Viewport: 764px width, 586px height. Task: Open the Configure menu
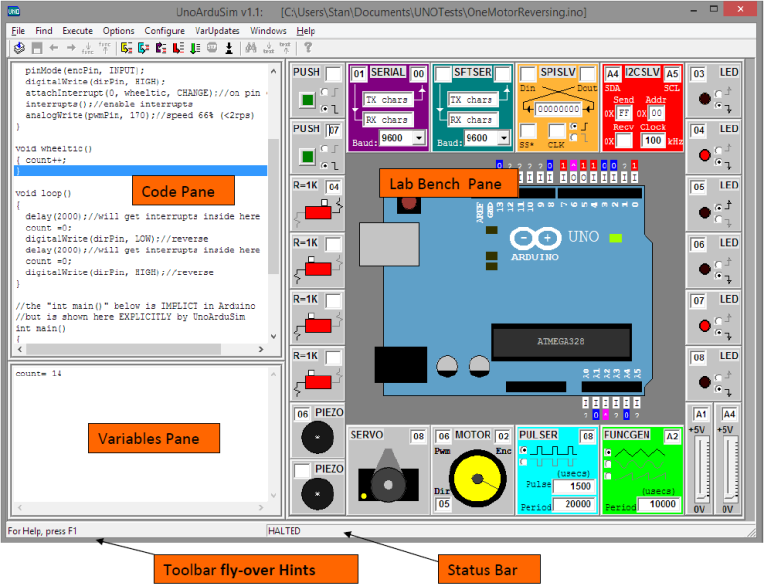click(x=165, y=31)
